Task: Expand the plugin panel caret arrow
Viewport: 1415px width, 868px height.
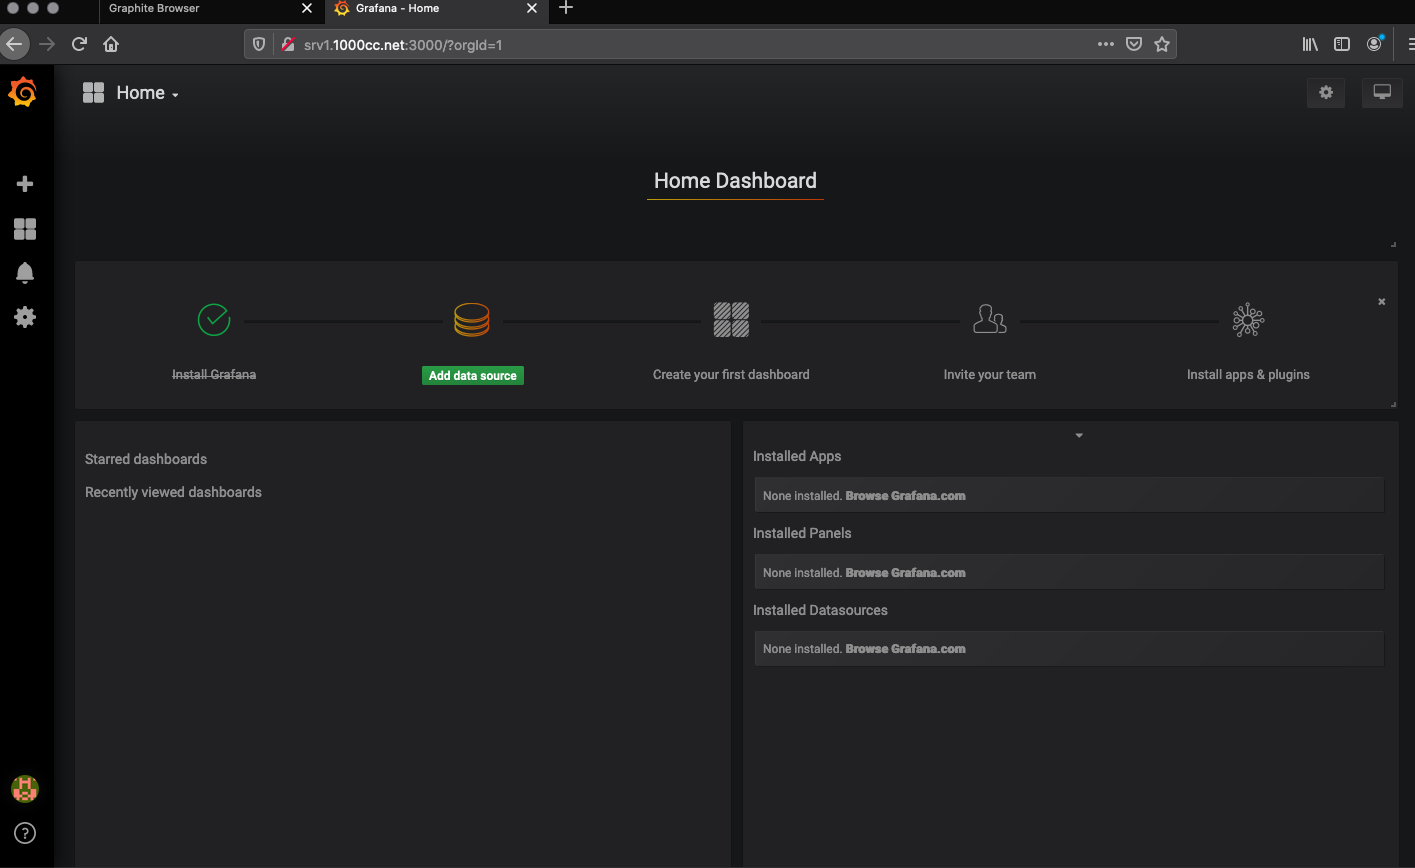Action: point(1078,436)
